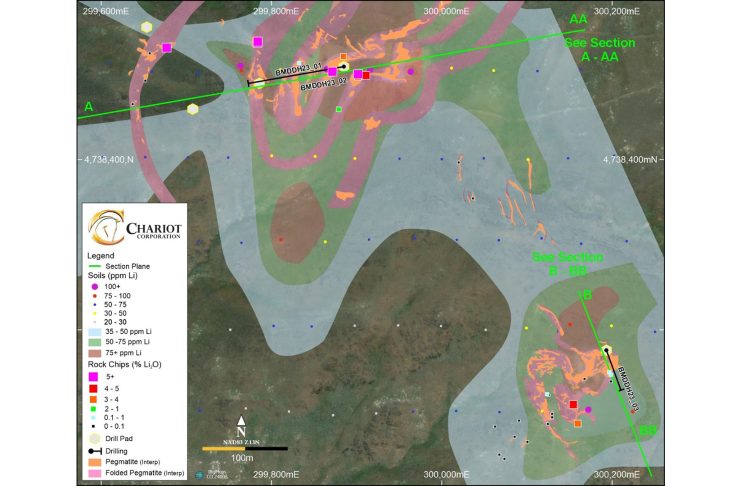This screenshot has height=486, width=741.
Task: Click the 5+ magenta rock chip legend square
Action: click(x=95, y=376)
